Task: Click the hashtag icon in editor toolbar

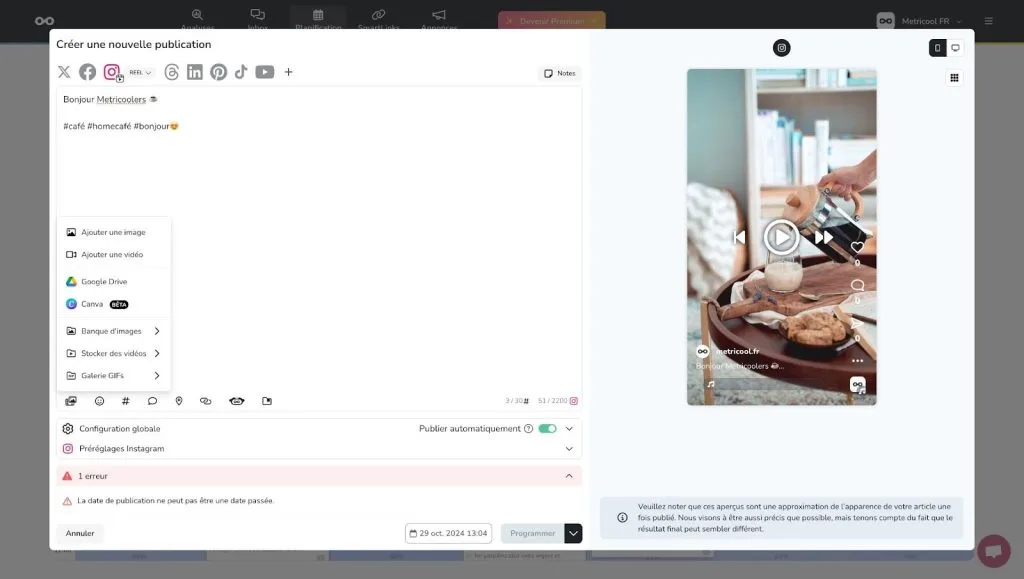Action: [x=125, y=401]
